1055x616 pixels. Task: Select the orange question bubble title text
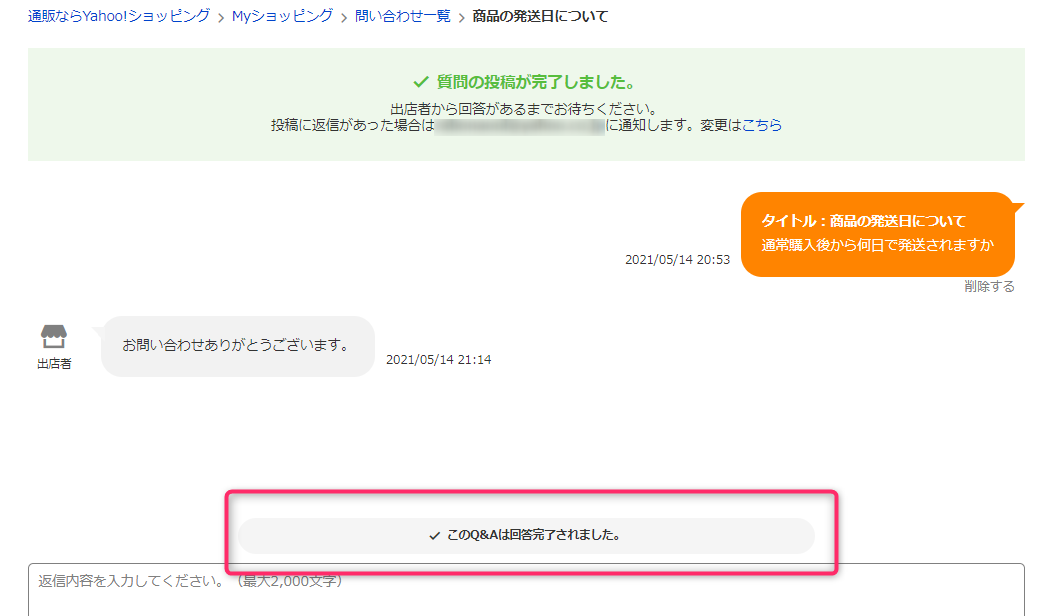(863, 221)
